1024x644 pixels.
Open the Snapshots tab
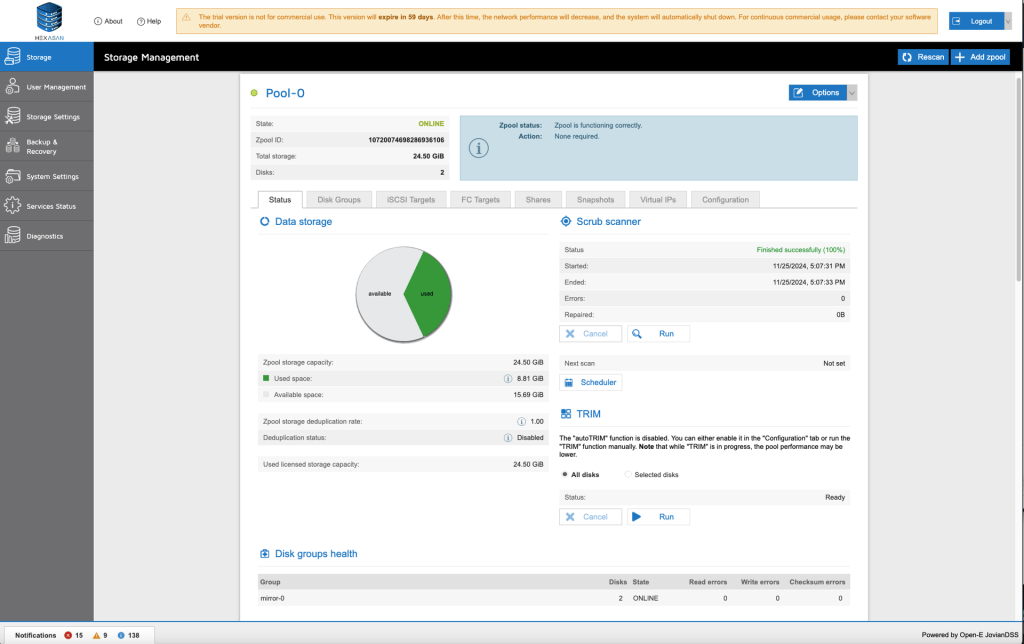pyautogui.click(x=595, y=200)
